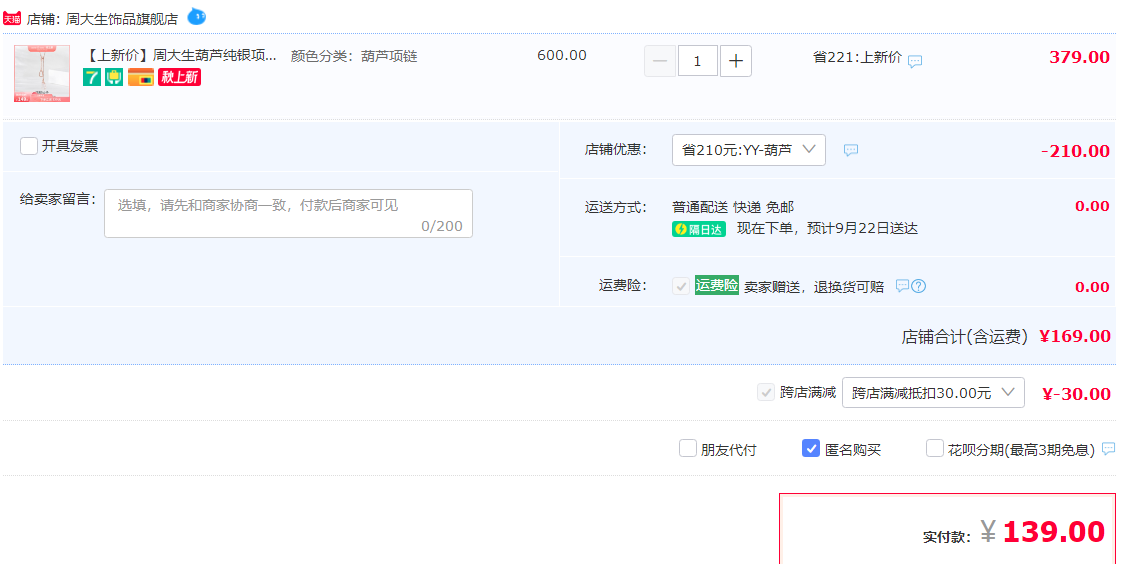Enable the 朋友代付 checkbox
The height and width of the screenshot is (564, 1140).
(x=688, y=448)
